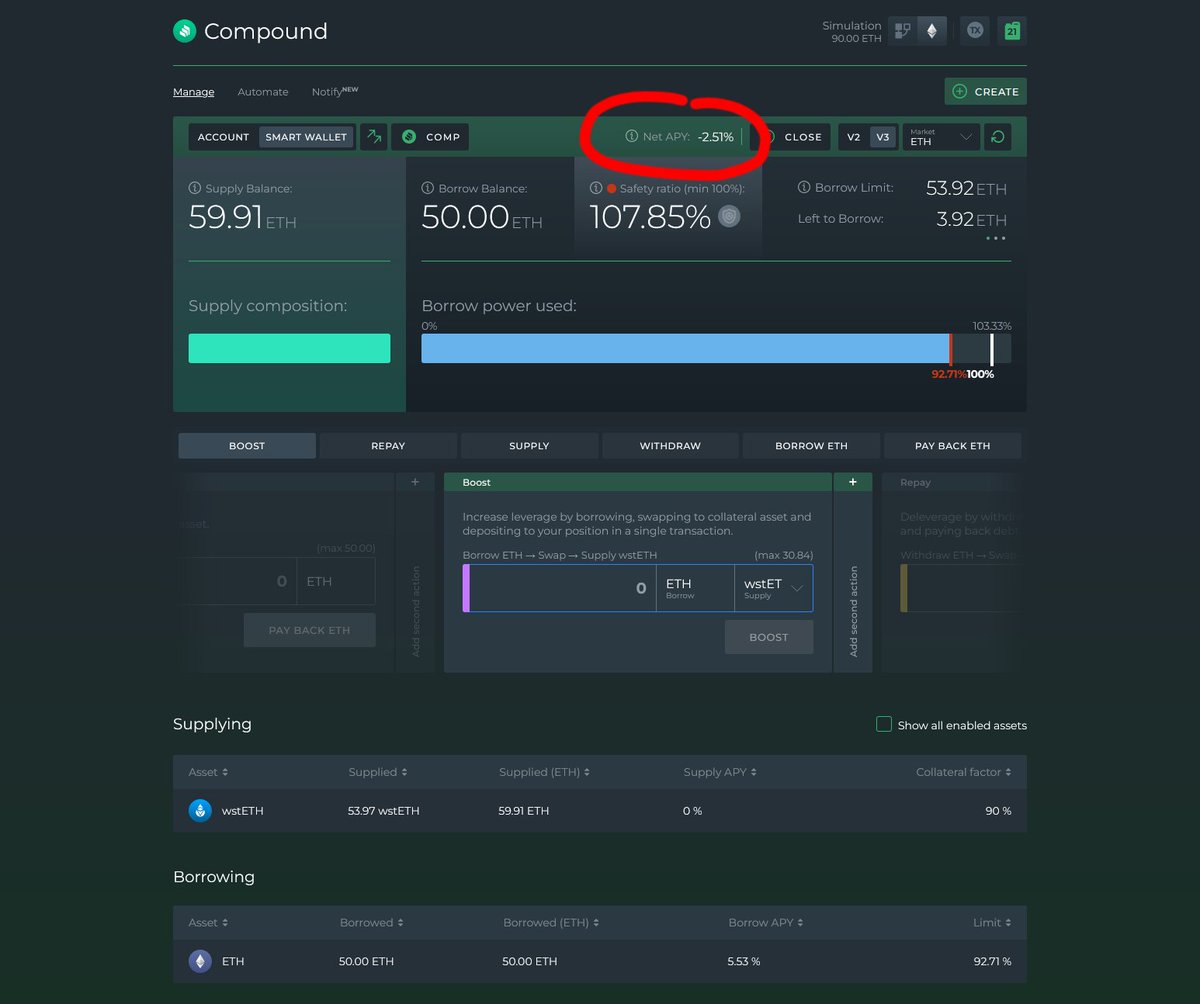Open the simulation flow diagram icon
Image resolution: width=1200 pixels, height=1004 pixels.
point(903,31)
